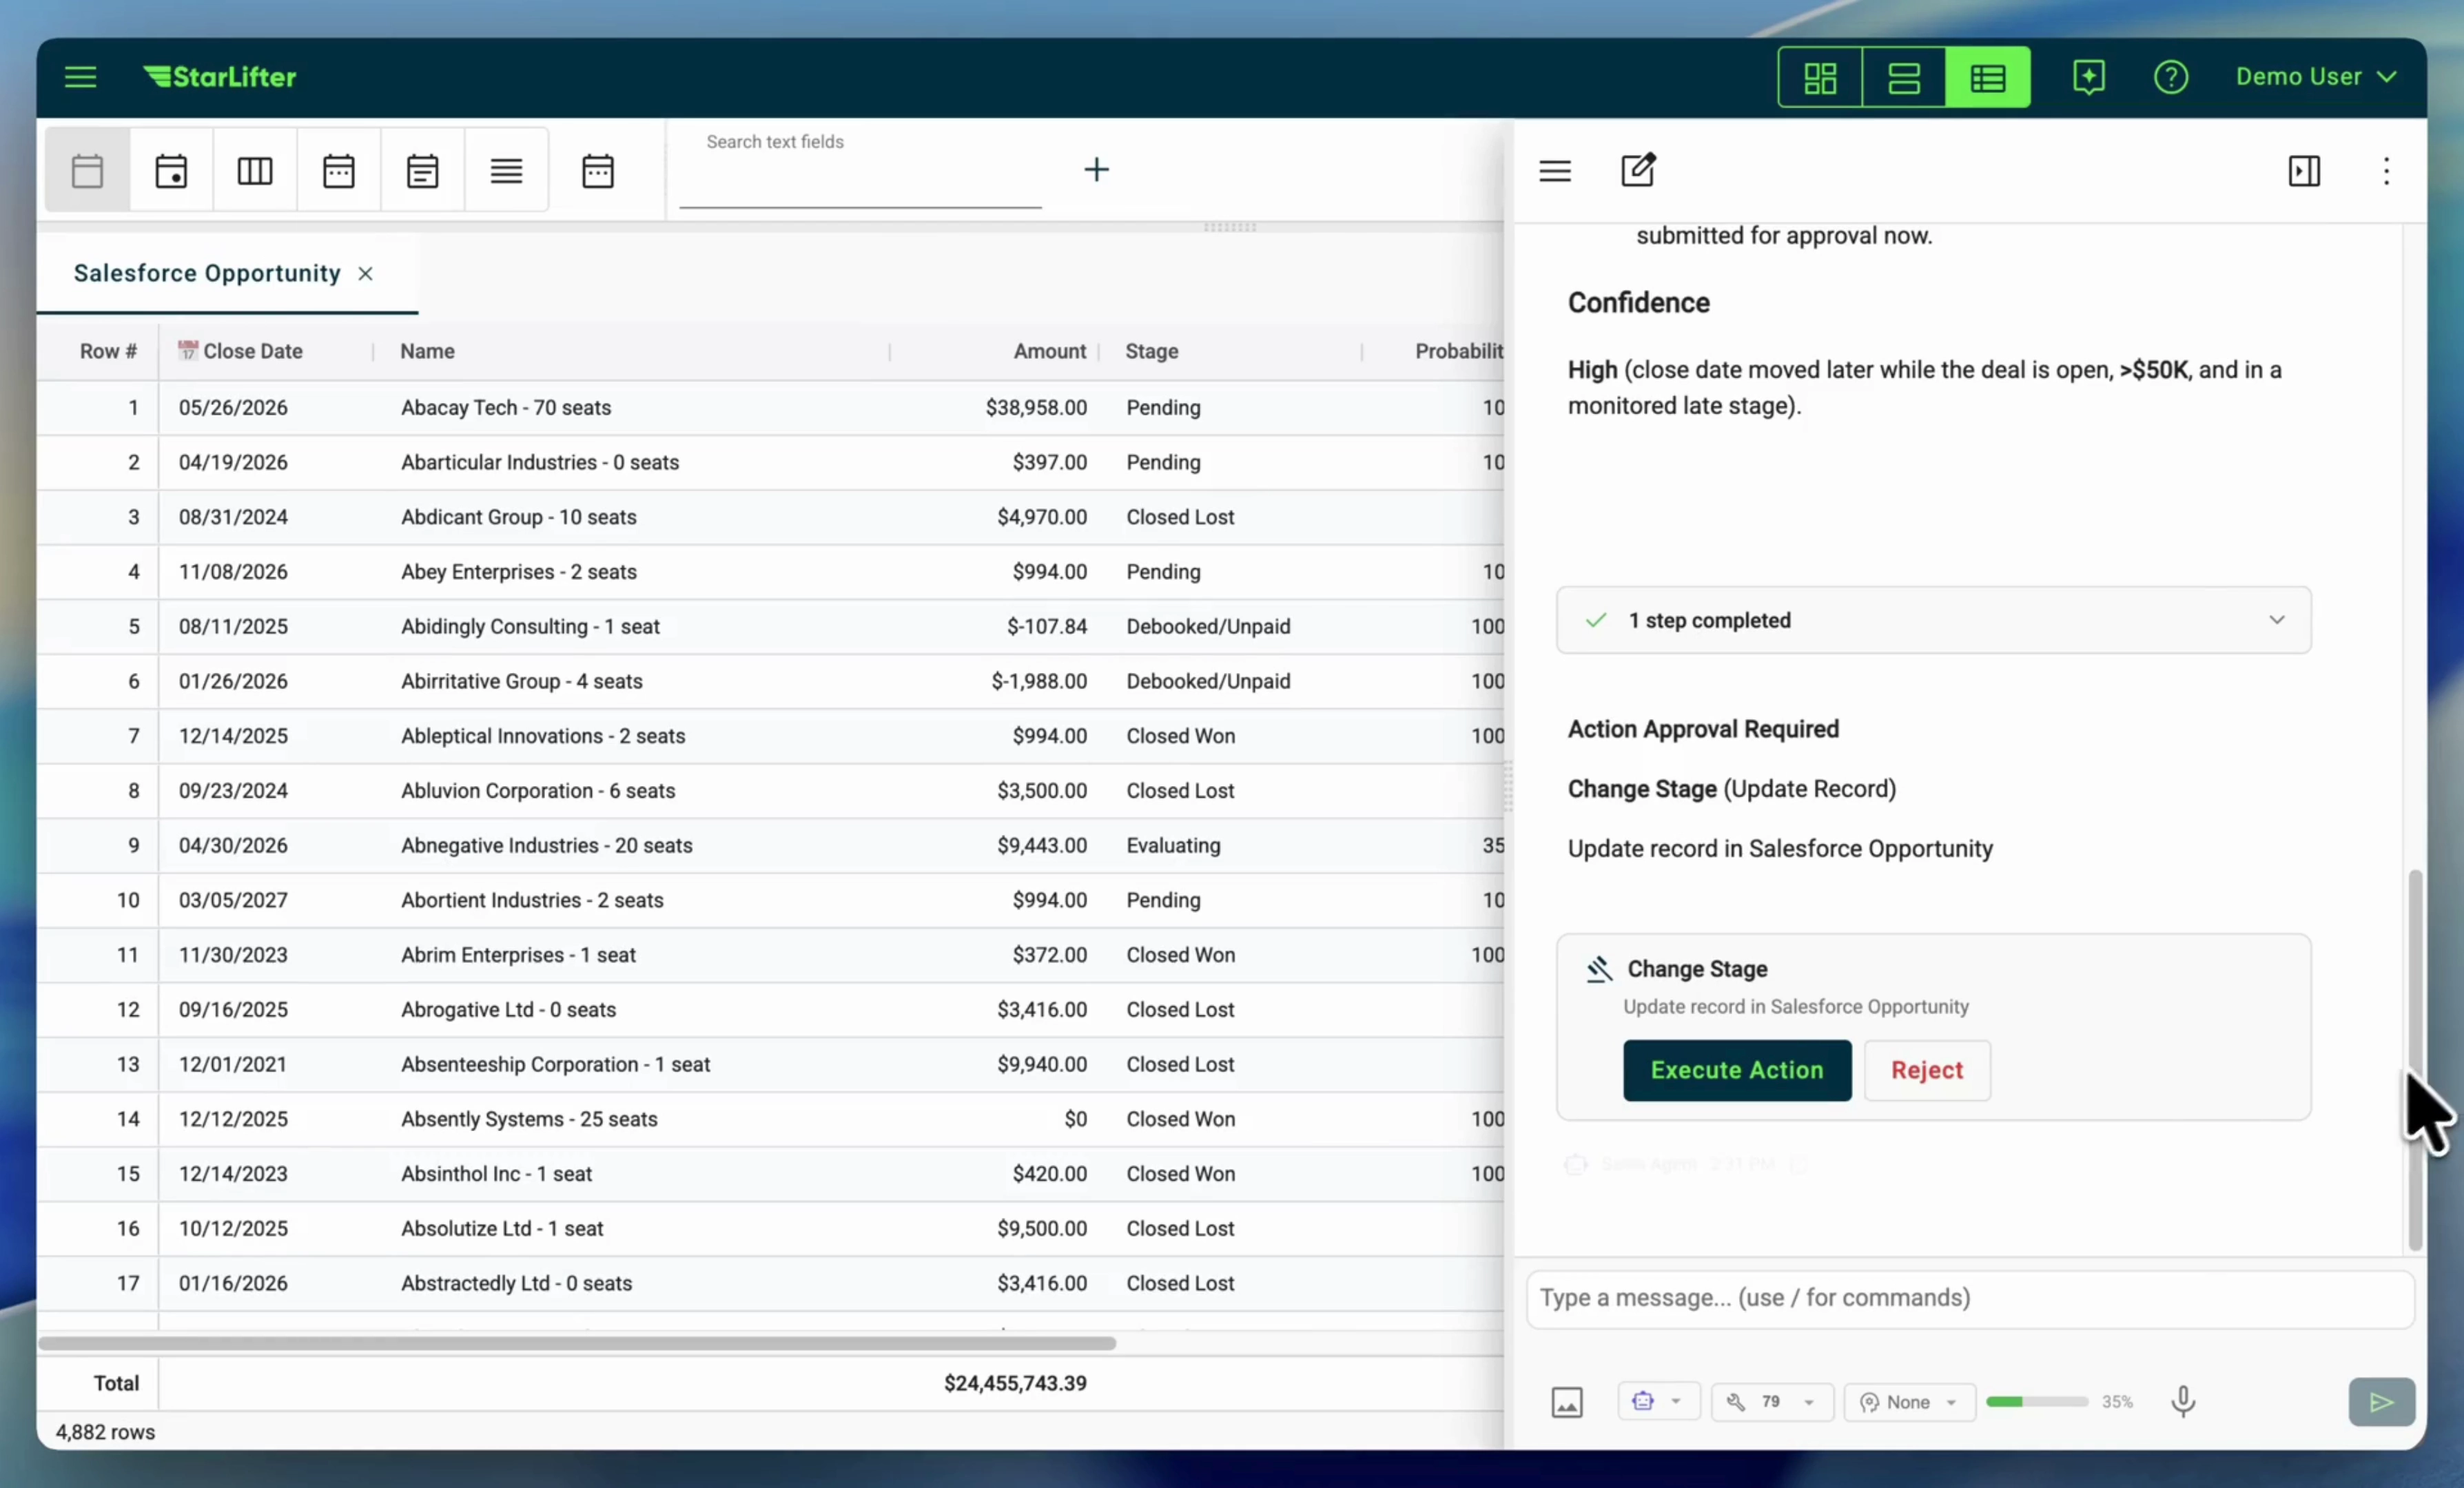This screenshot has height=1488, width=2464.
Task: Click the 35% context usage bar
Action: pos(2036,1402)
